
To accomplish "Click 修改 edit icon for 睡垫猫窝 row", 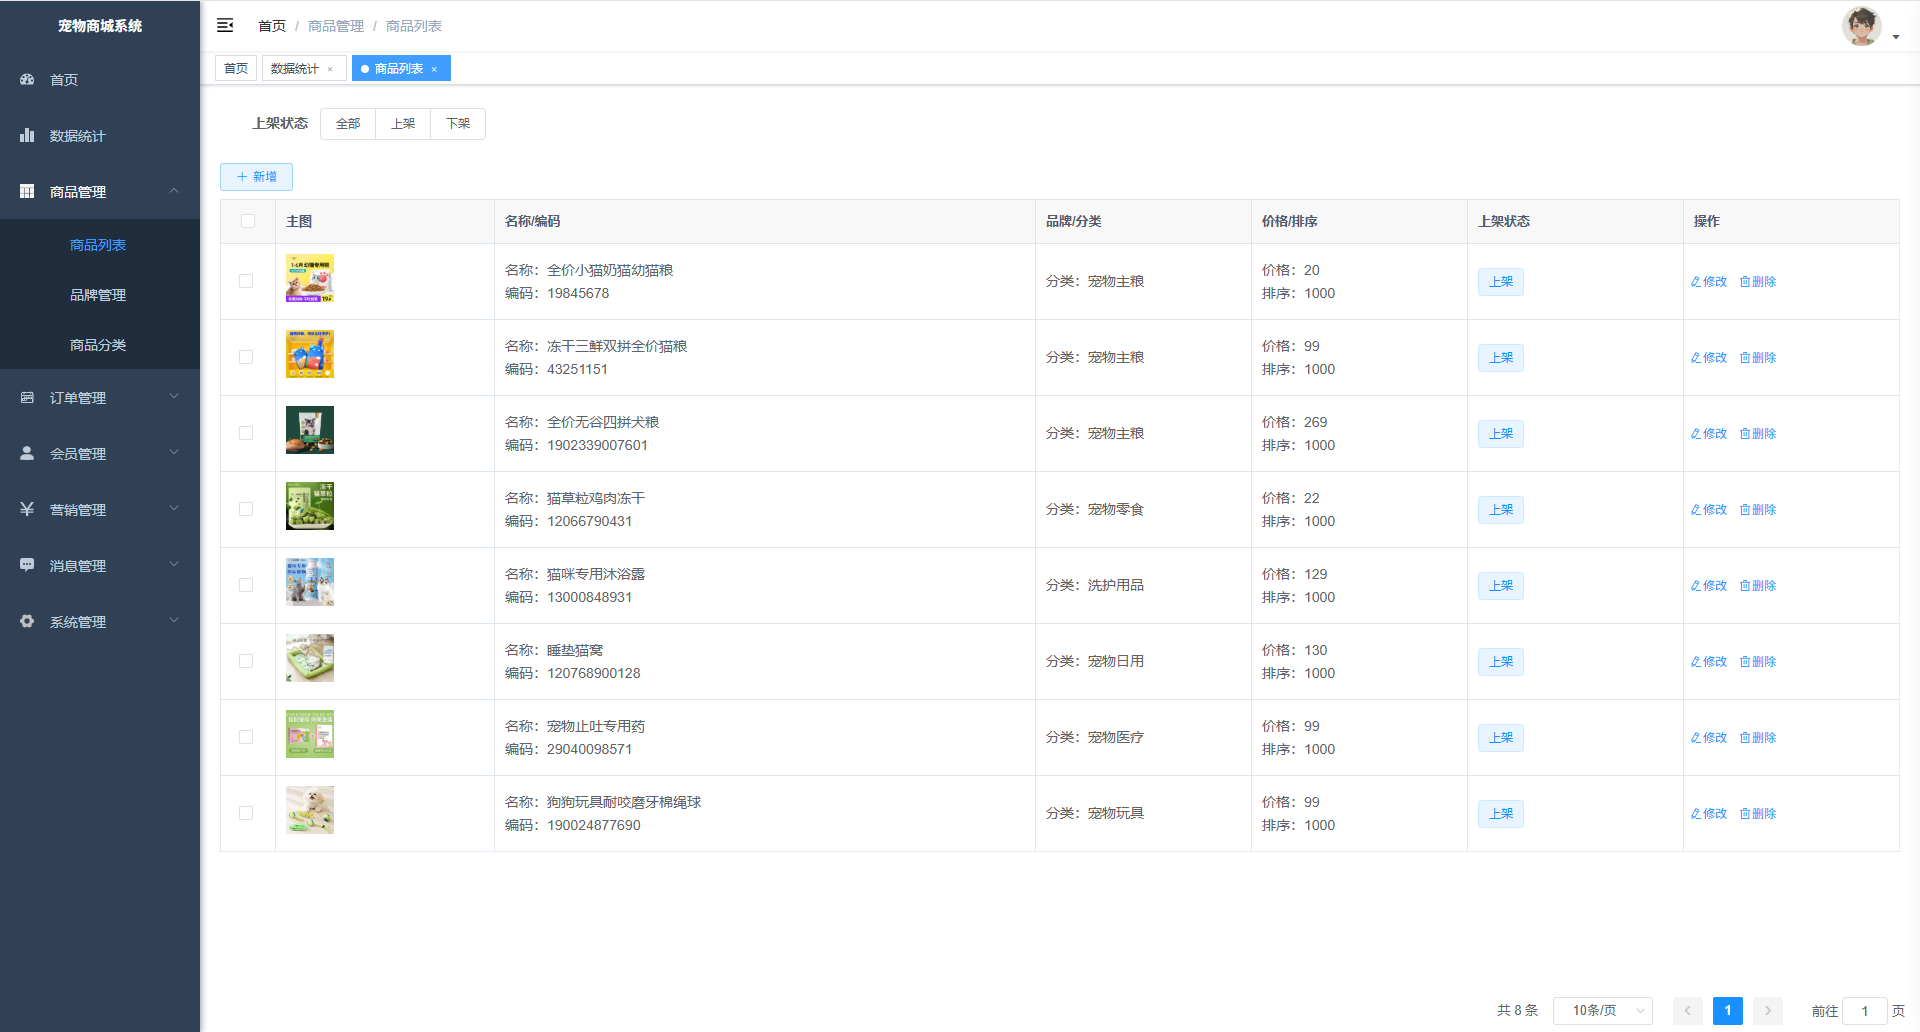I will (1696, 662).
